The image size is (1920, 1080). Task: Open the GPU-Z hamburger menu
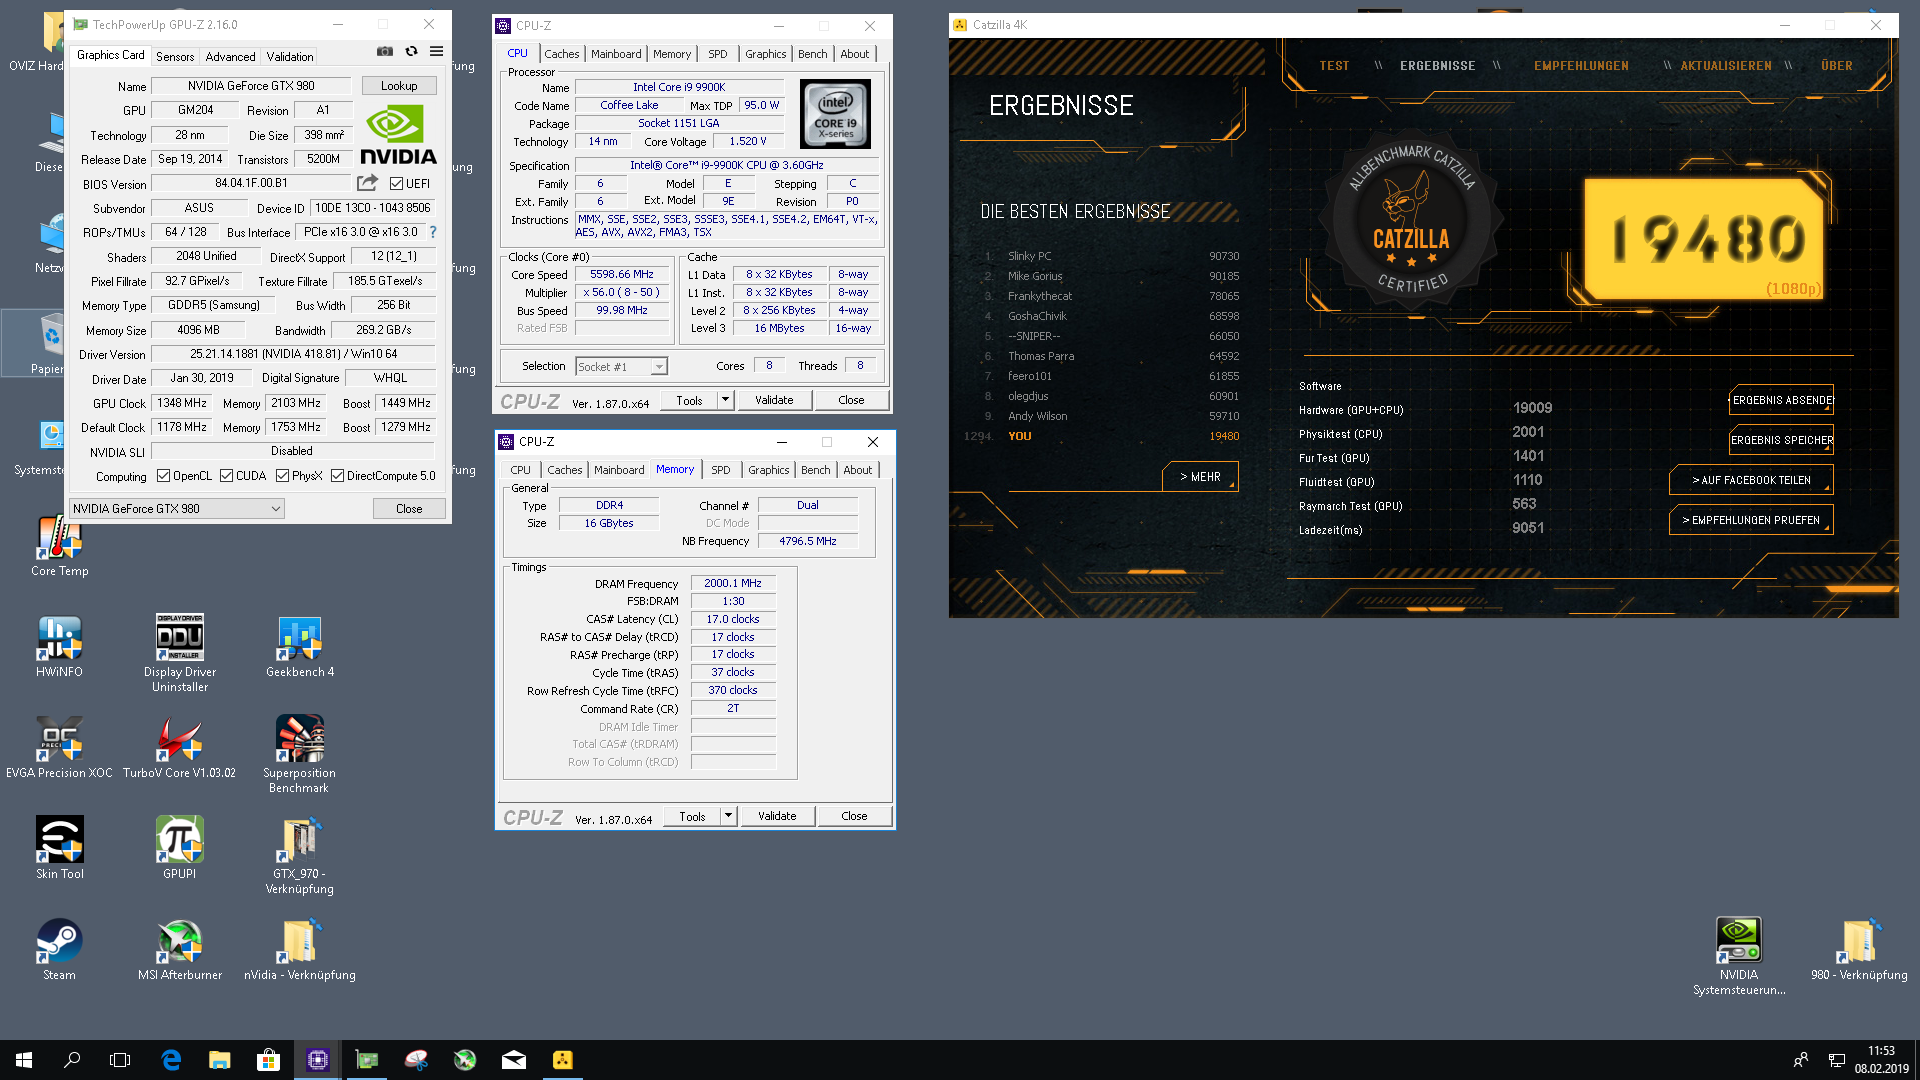coord(436,51)
